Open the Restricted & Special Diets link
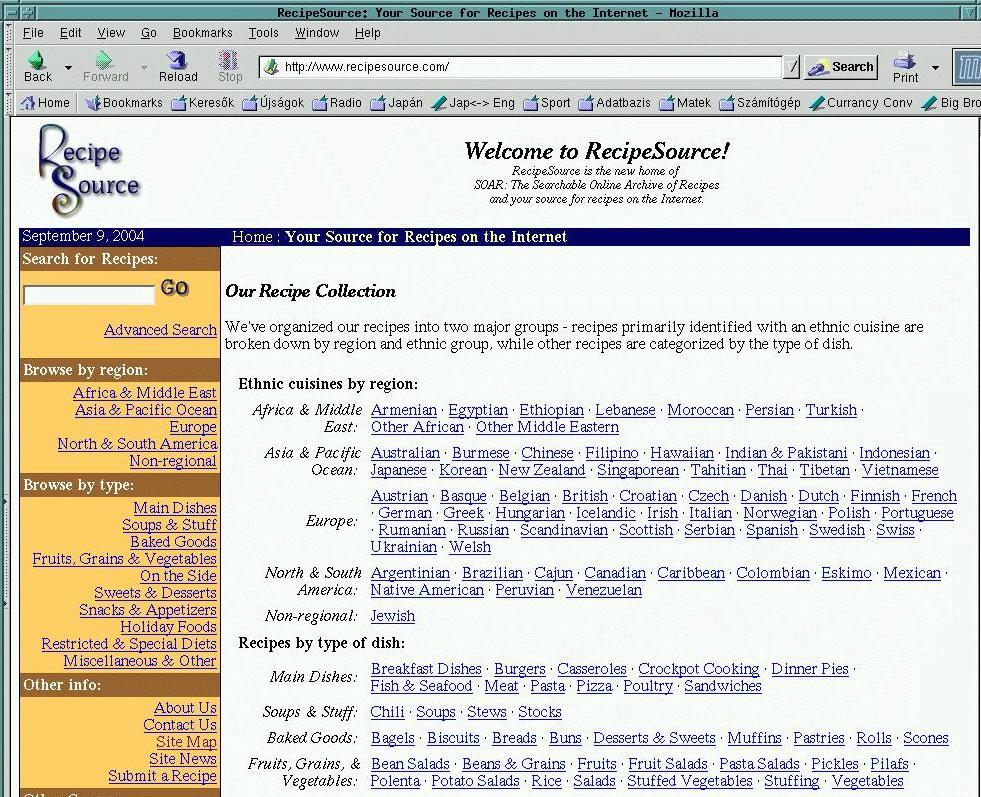 [129, 644]
